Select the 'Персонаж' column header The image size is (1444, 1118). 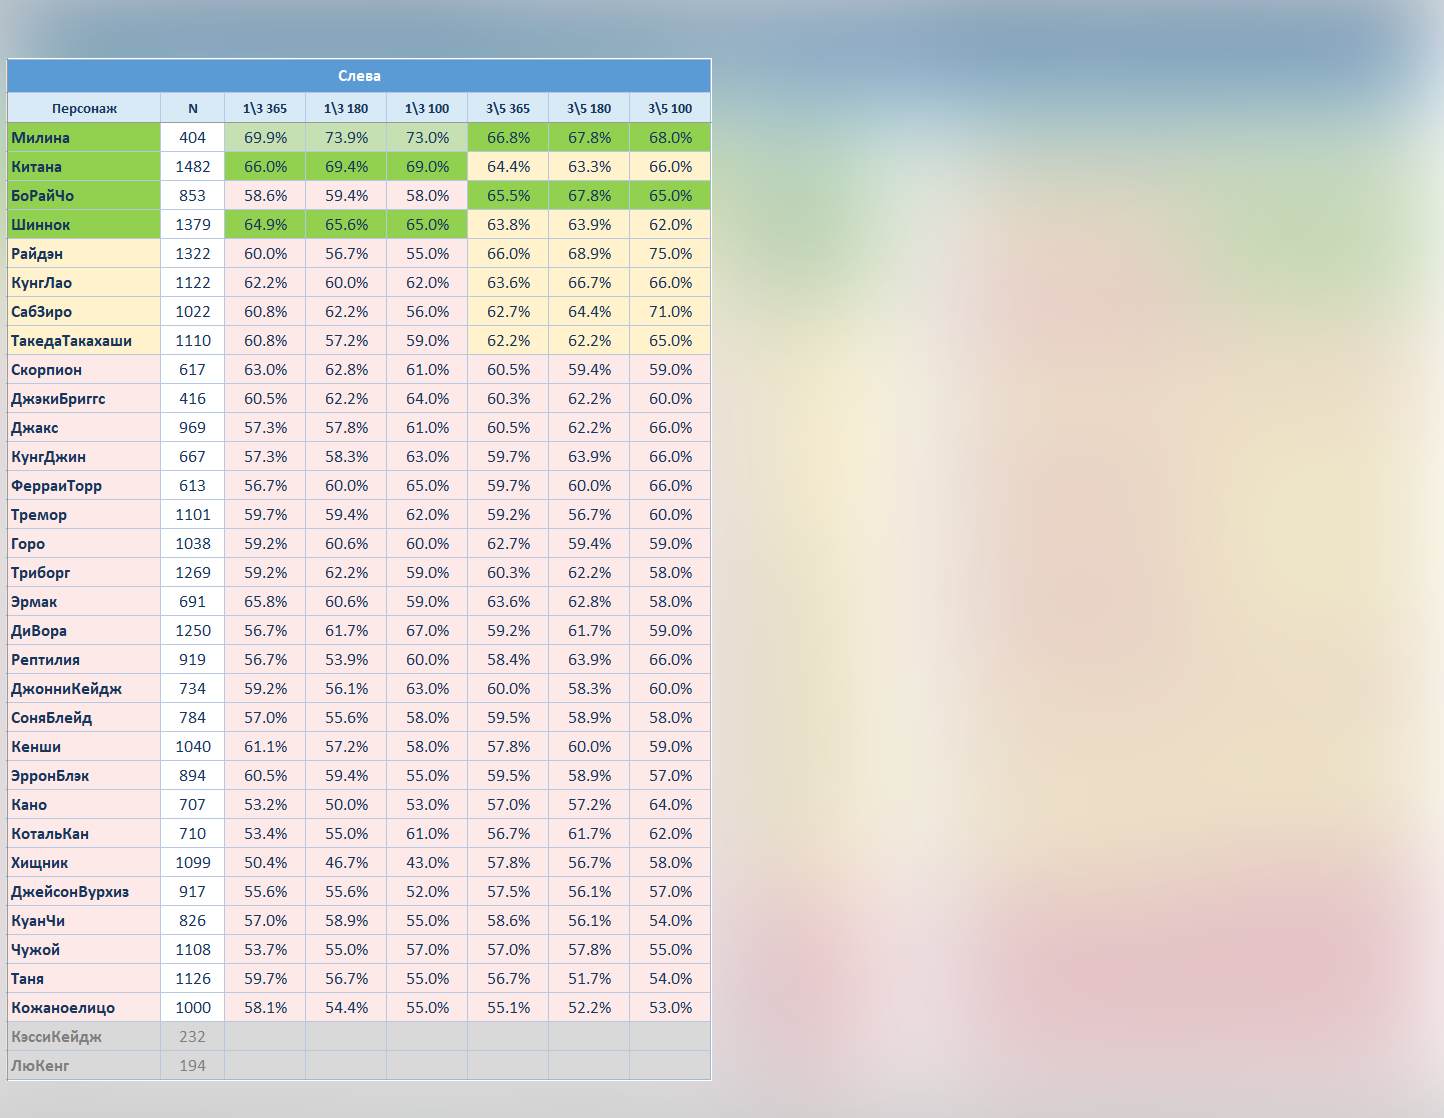pyautogui.click(x=84, y=108)
